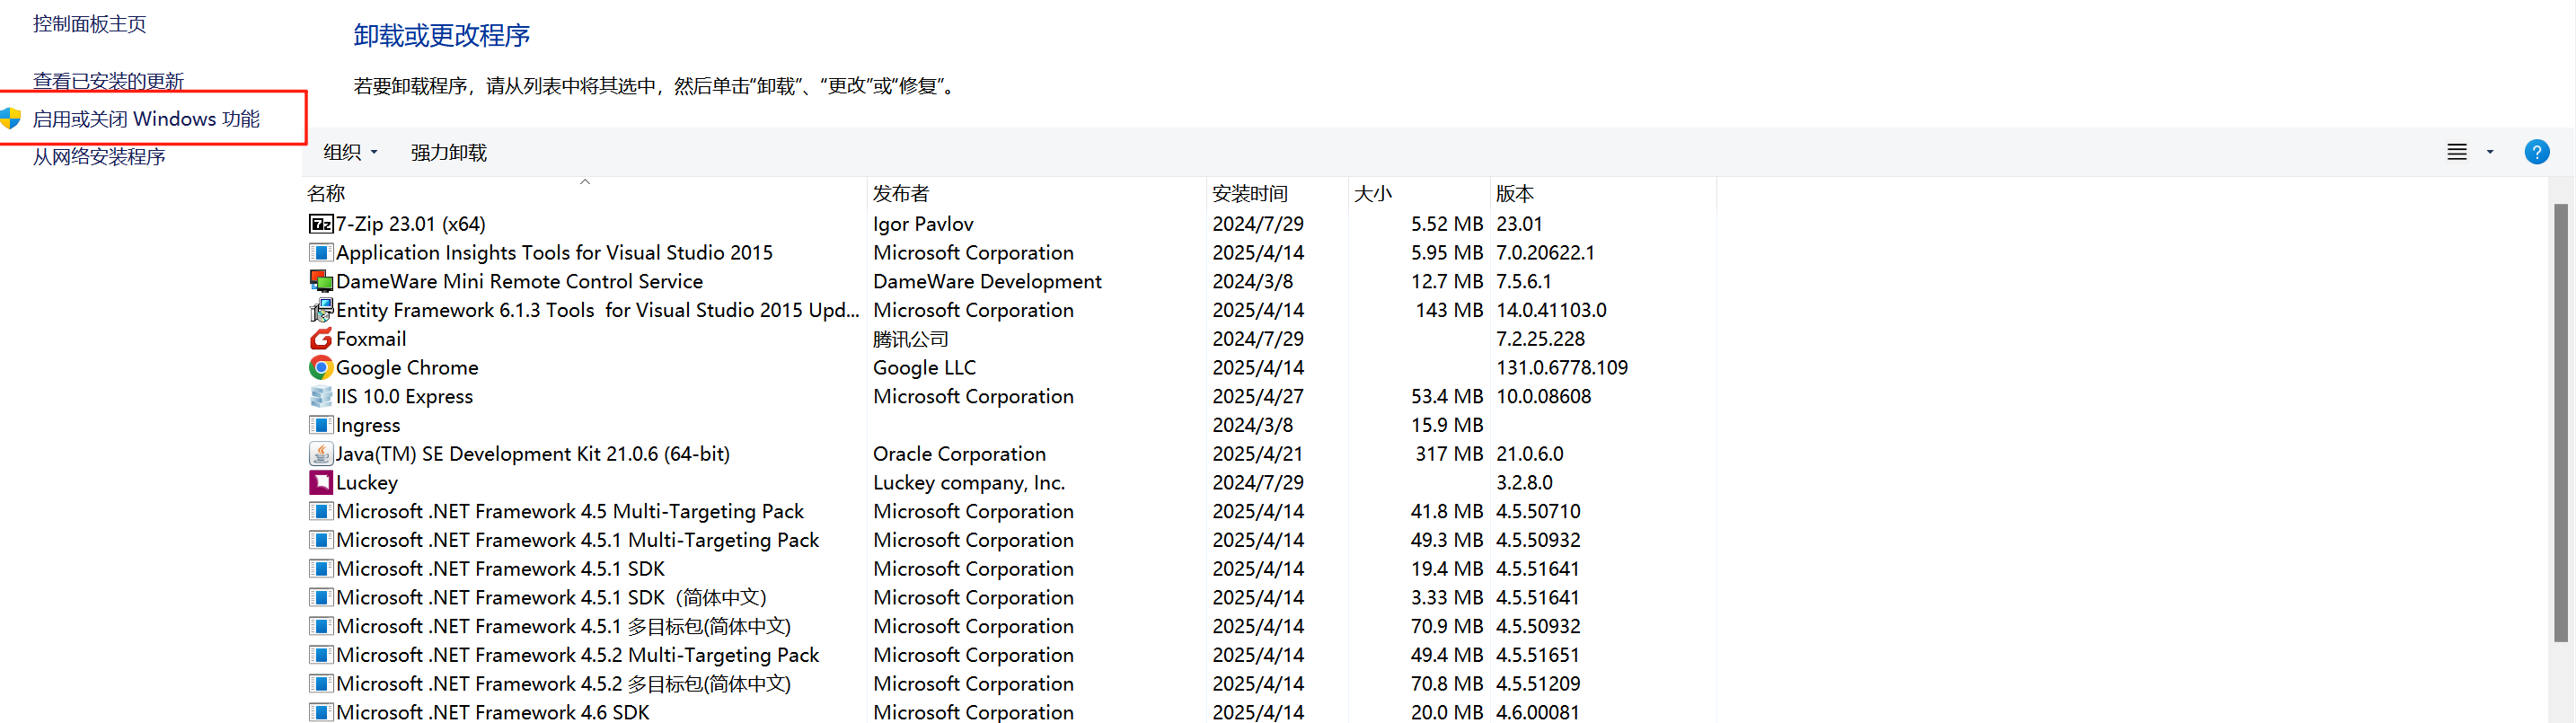The image size is (2576, 723).
Task: Select Java(TM) SE Development Kit 21.0.6 entry
Action: tap(532, 454)
